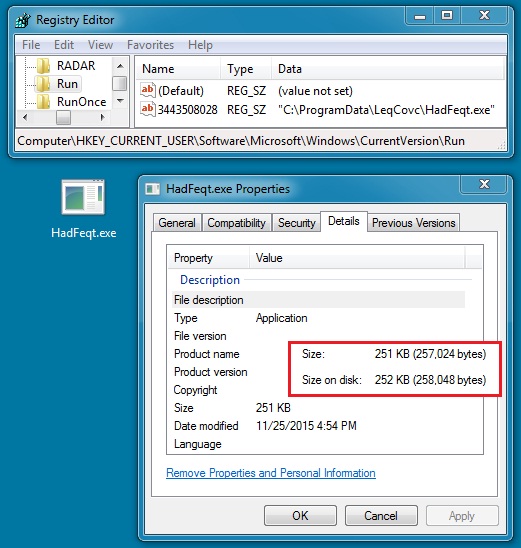Click the tree scroll down arrow

pyautogui.click(x=120, y=101)
